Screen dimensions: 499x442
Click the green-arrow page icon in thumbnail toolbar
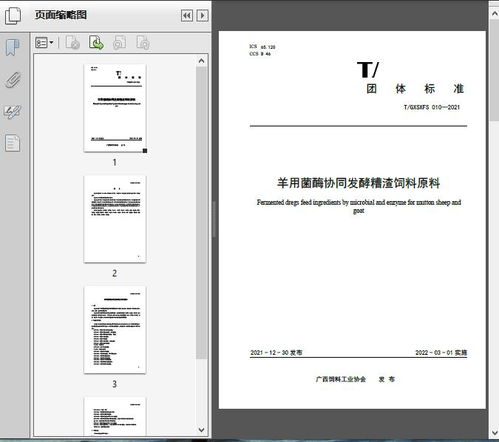pyautogui.click(x=96, y=43)
